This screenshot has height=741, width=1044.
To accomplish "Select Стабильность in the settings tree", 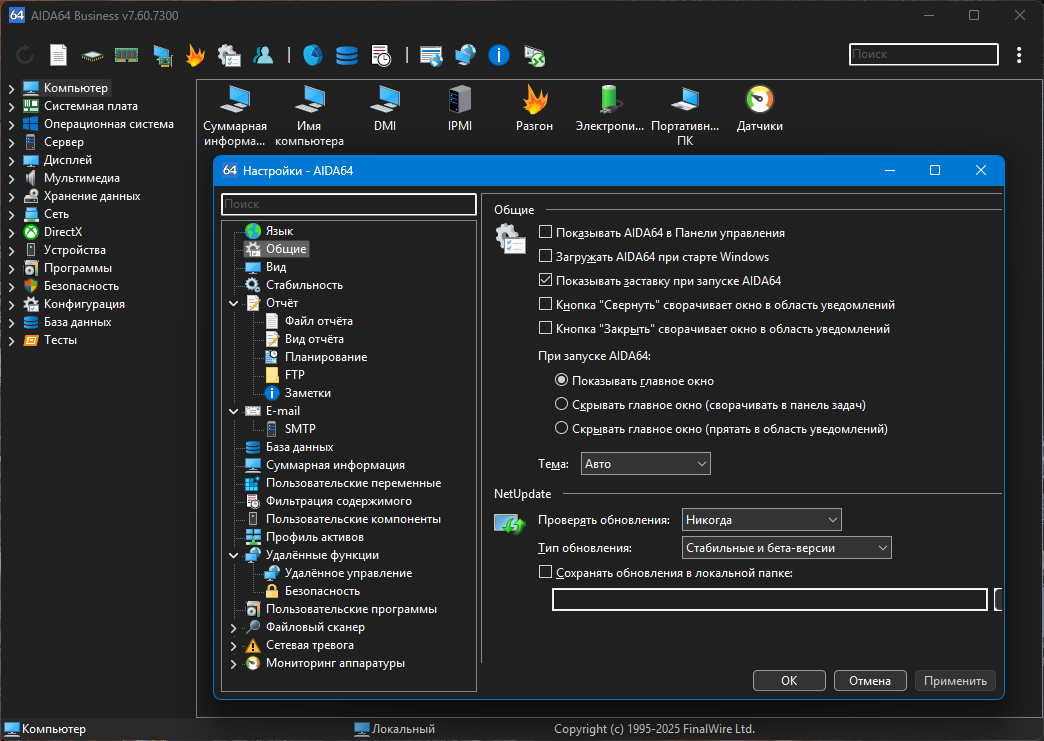I will [x=304, y=284].
